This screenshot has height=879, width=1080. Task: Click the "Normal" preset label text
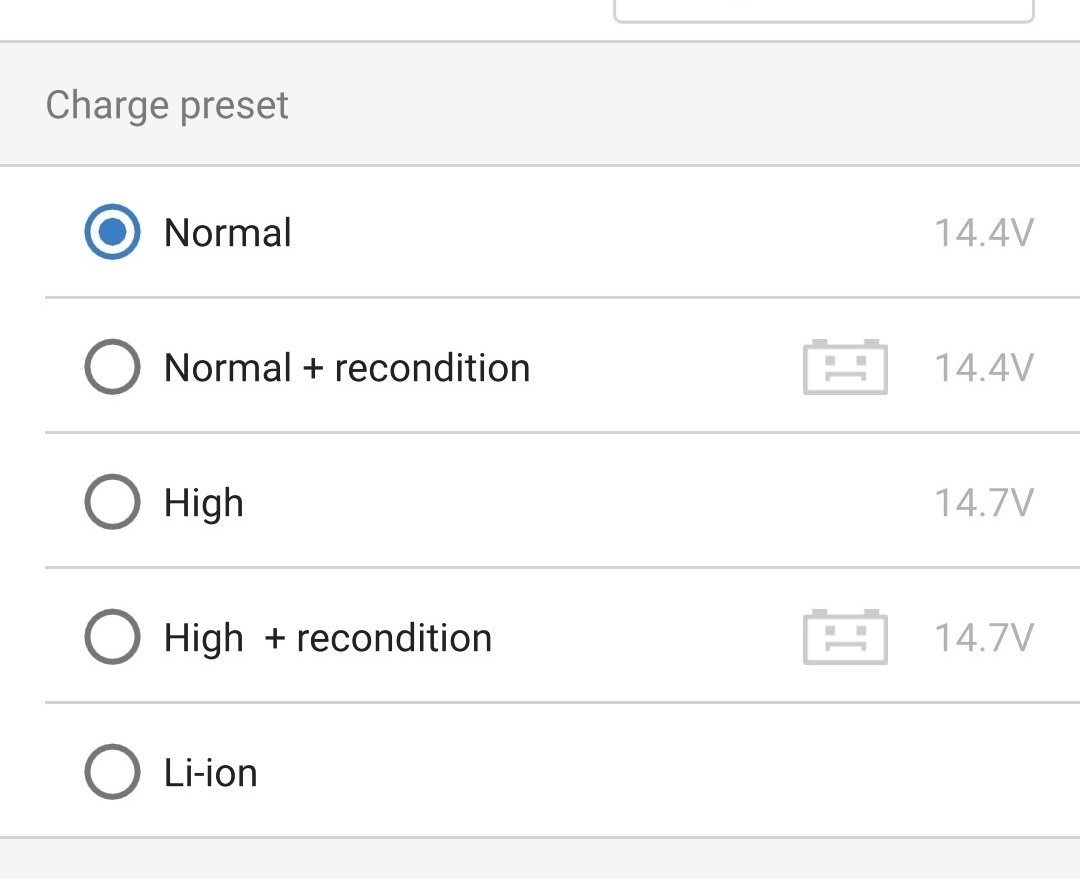point(228,233)
